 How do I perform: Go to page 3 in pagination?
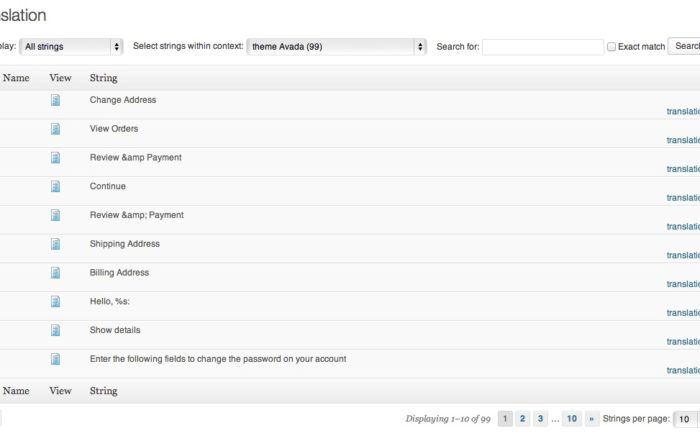[540, 419]
